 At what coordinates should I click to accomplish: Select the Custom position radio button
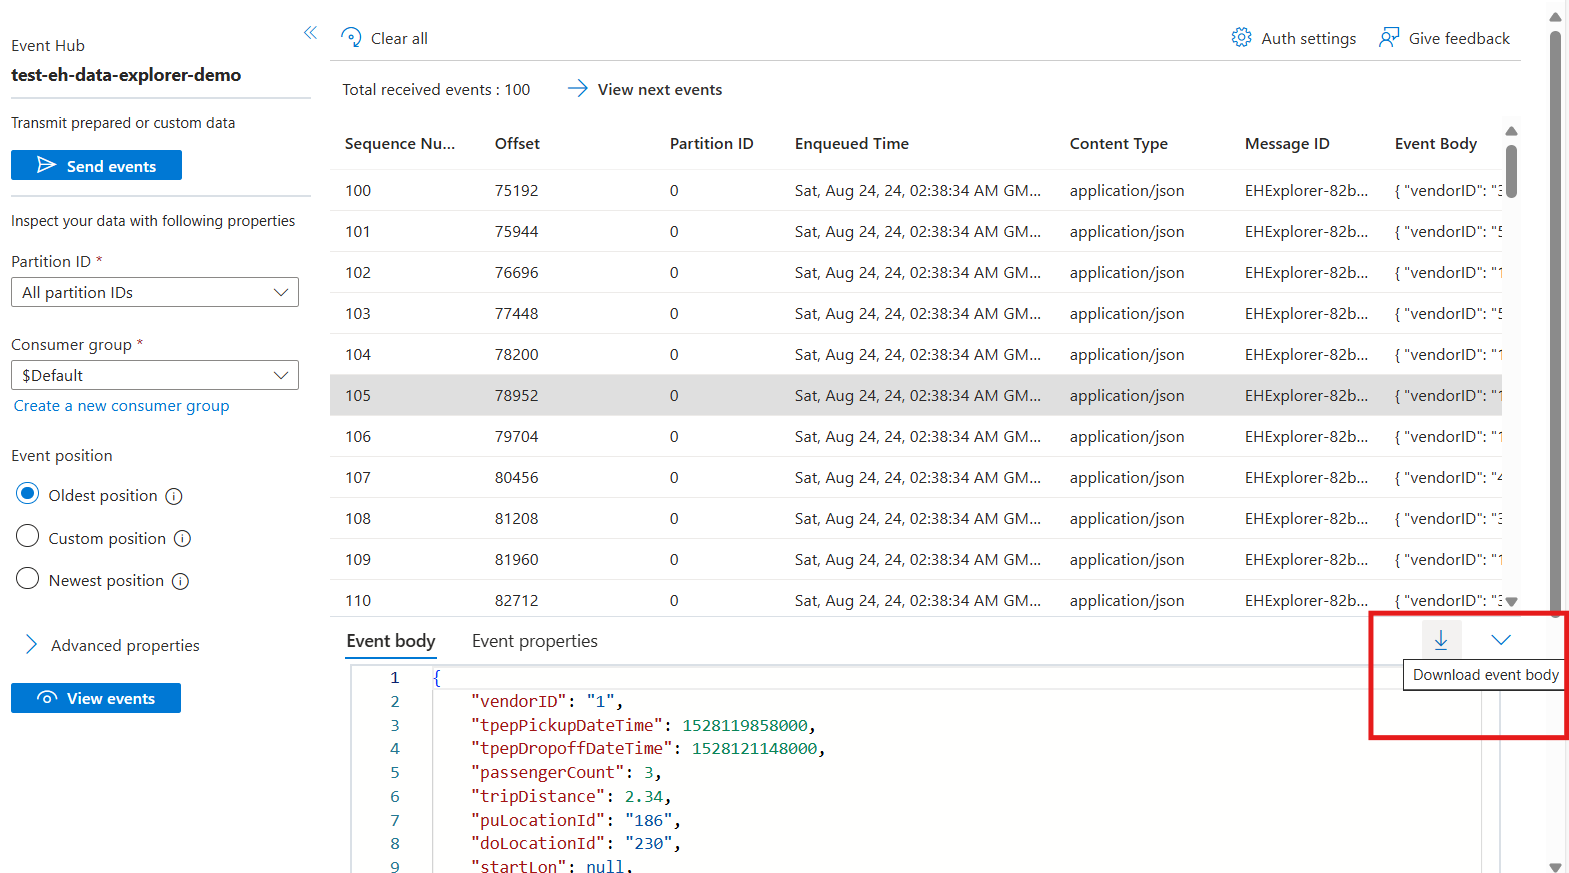pos(28,537)
